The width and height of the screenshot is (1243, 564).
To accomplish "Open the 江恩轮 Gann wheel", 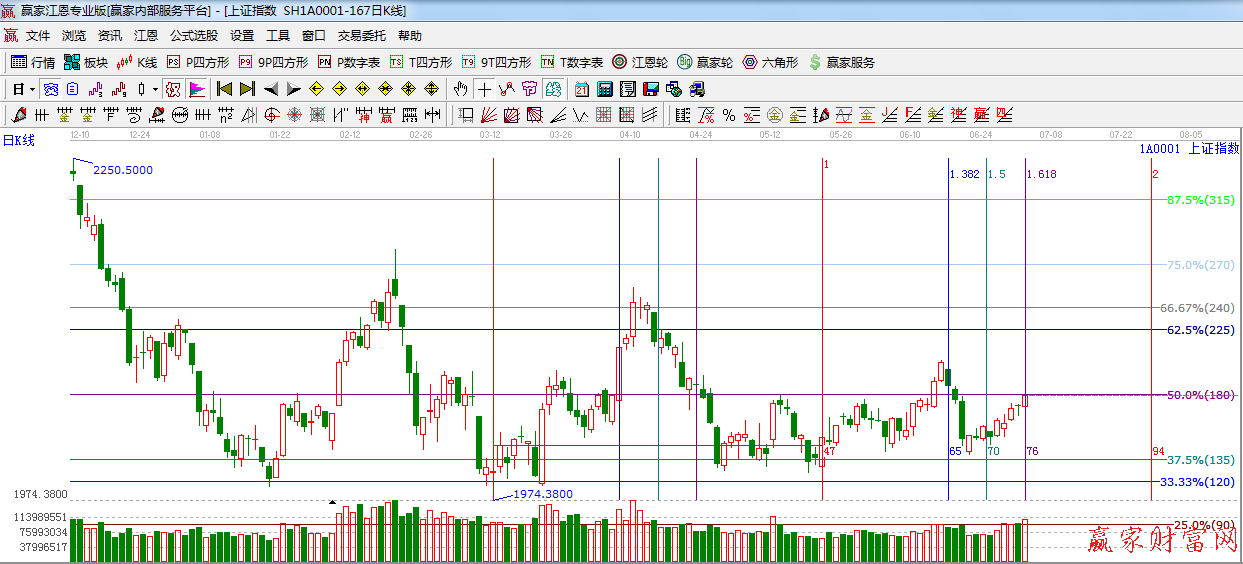I will click(x=640, y=62).
